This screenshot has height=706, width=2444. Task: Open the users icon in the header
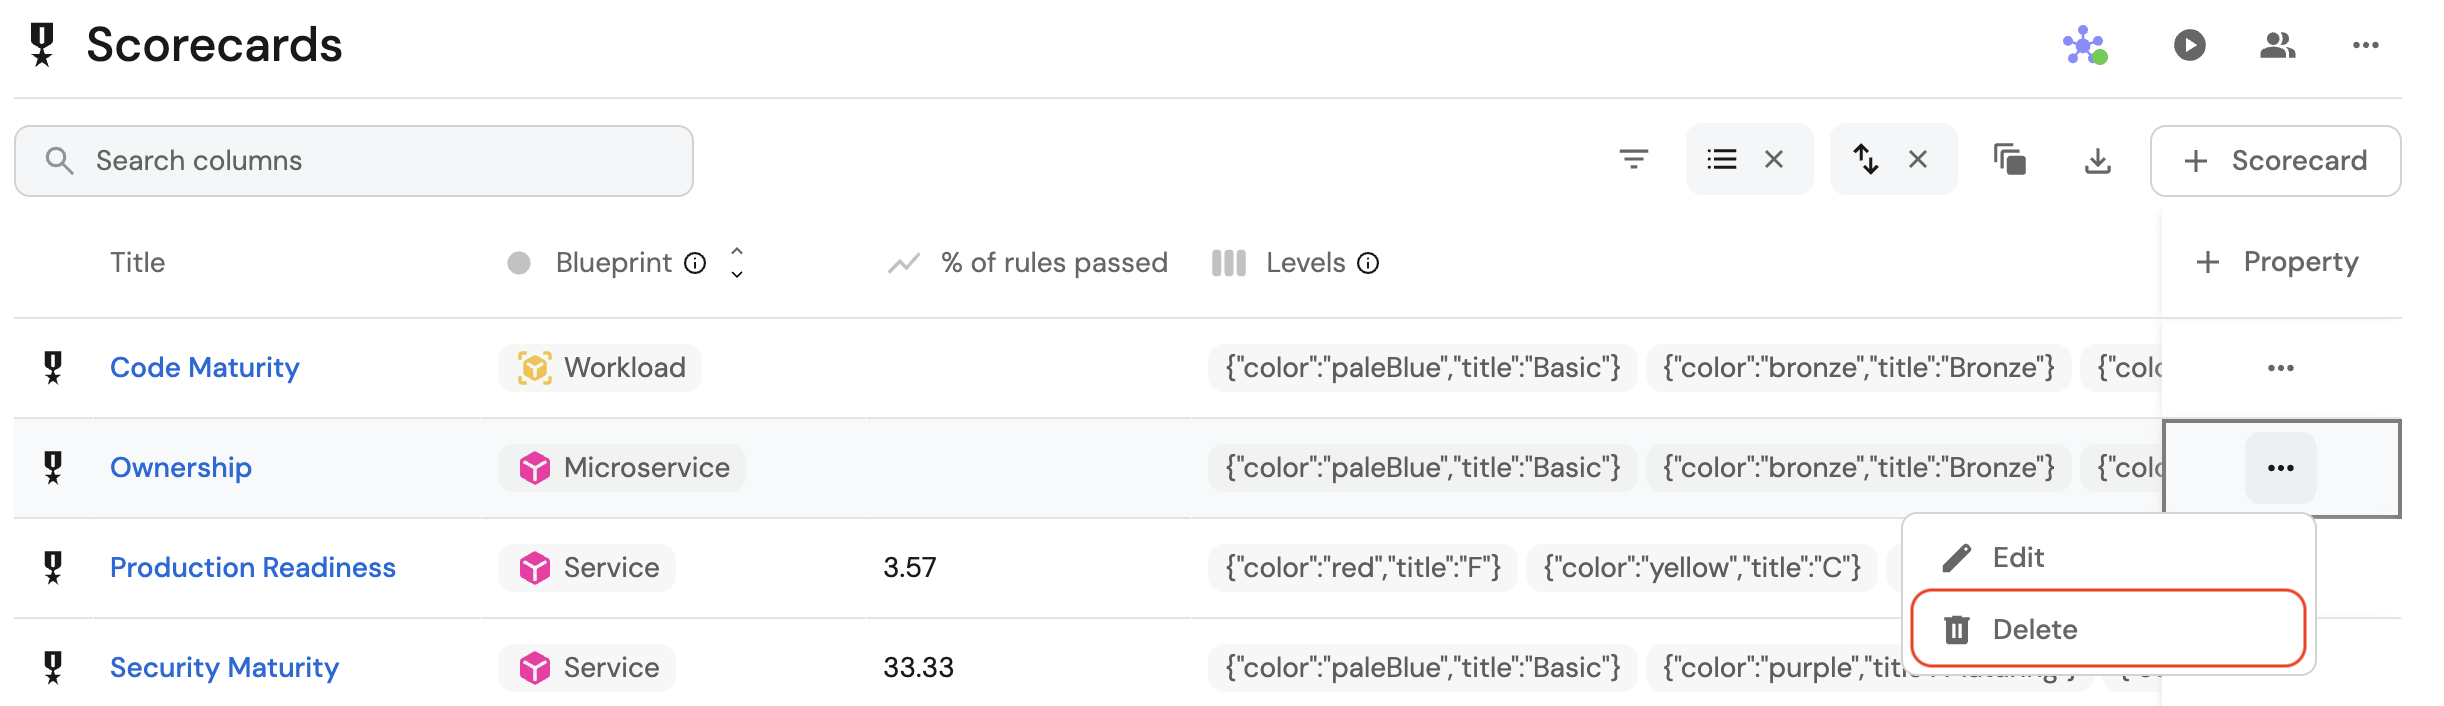[x=2277, y=45]
